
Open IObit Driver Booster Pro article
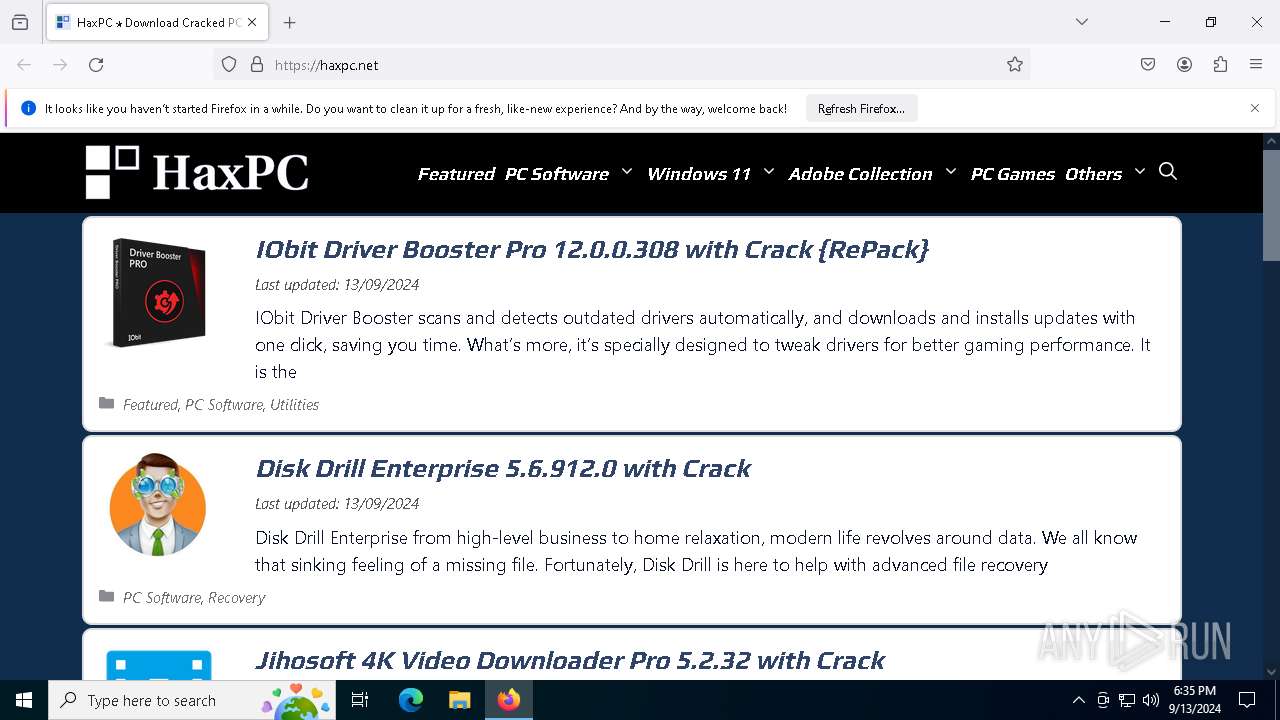click(x=592, y=249)
